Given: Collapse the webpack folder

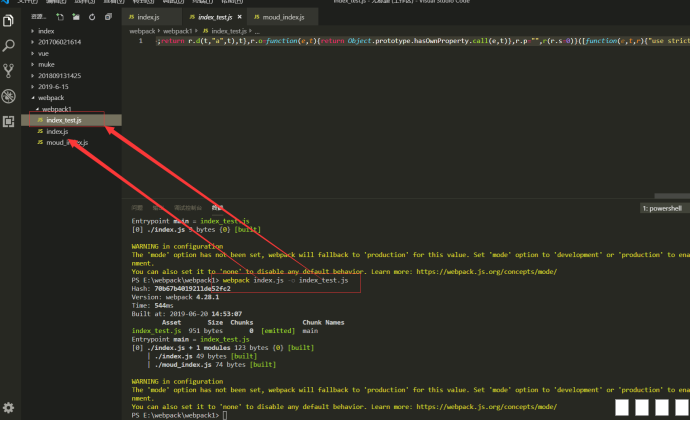Looking at the screenshot, I should [49, 98].
